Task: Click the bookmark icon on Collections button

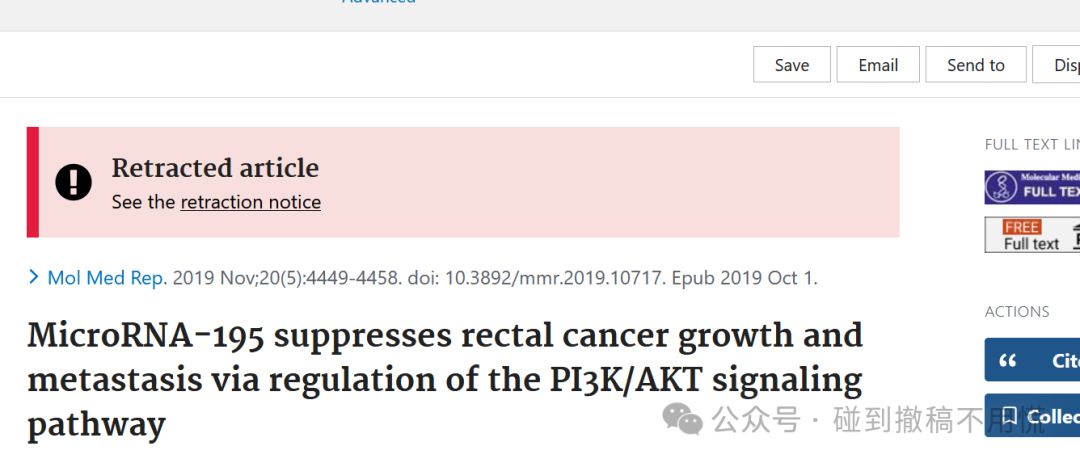Action: click(x=1010, y=415)
